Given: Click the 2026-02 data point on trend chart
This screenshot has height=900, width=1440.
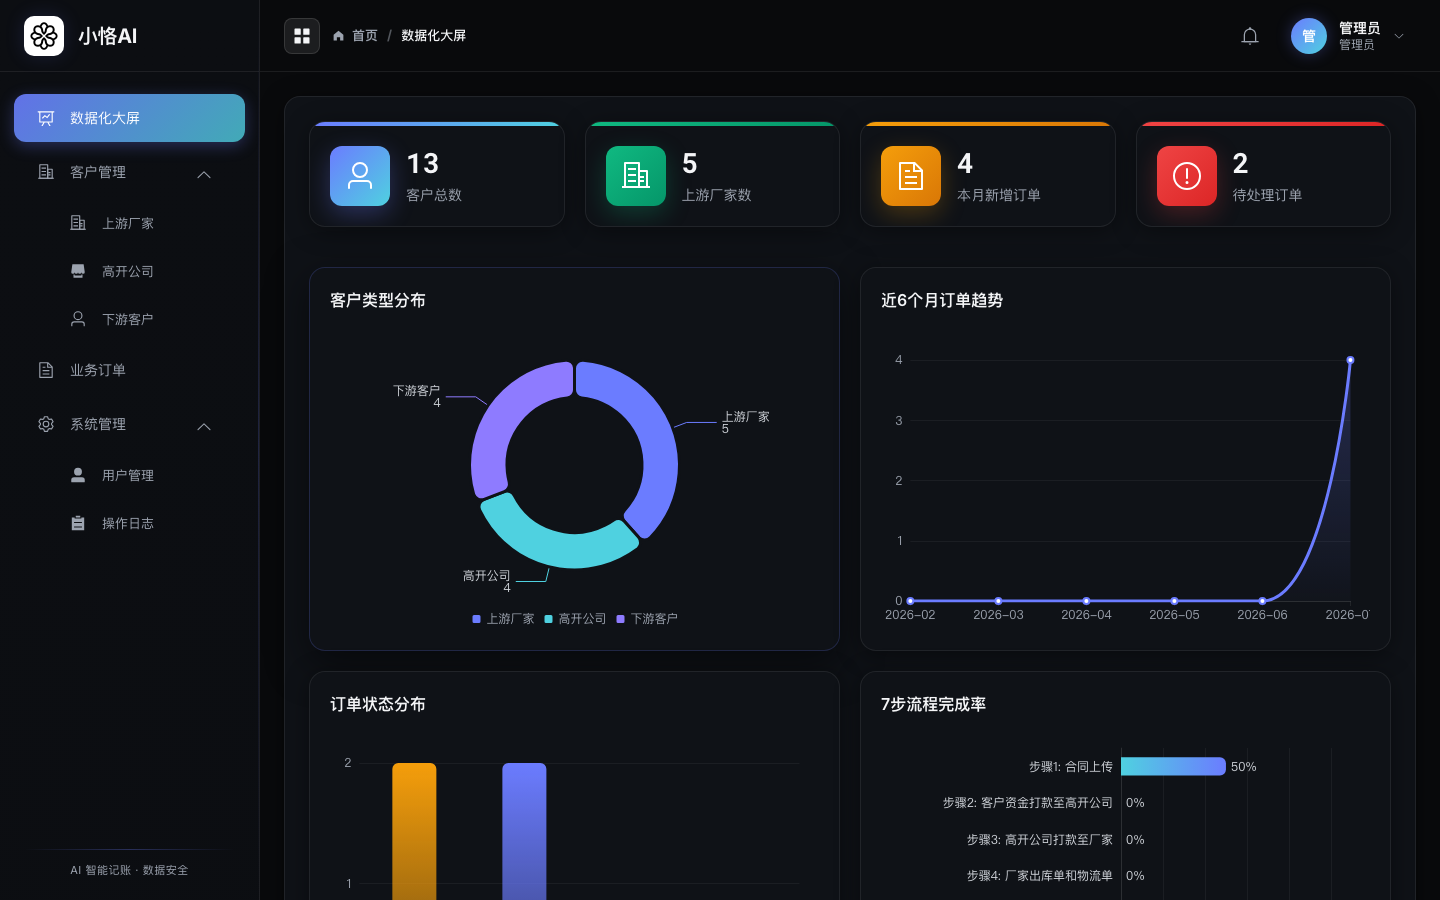Looking at the screenshot, I should coord(910,601).
